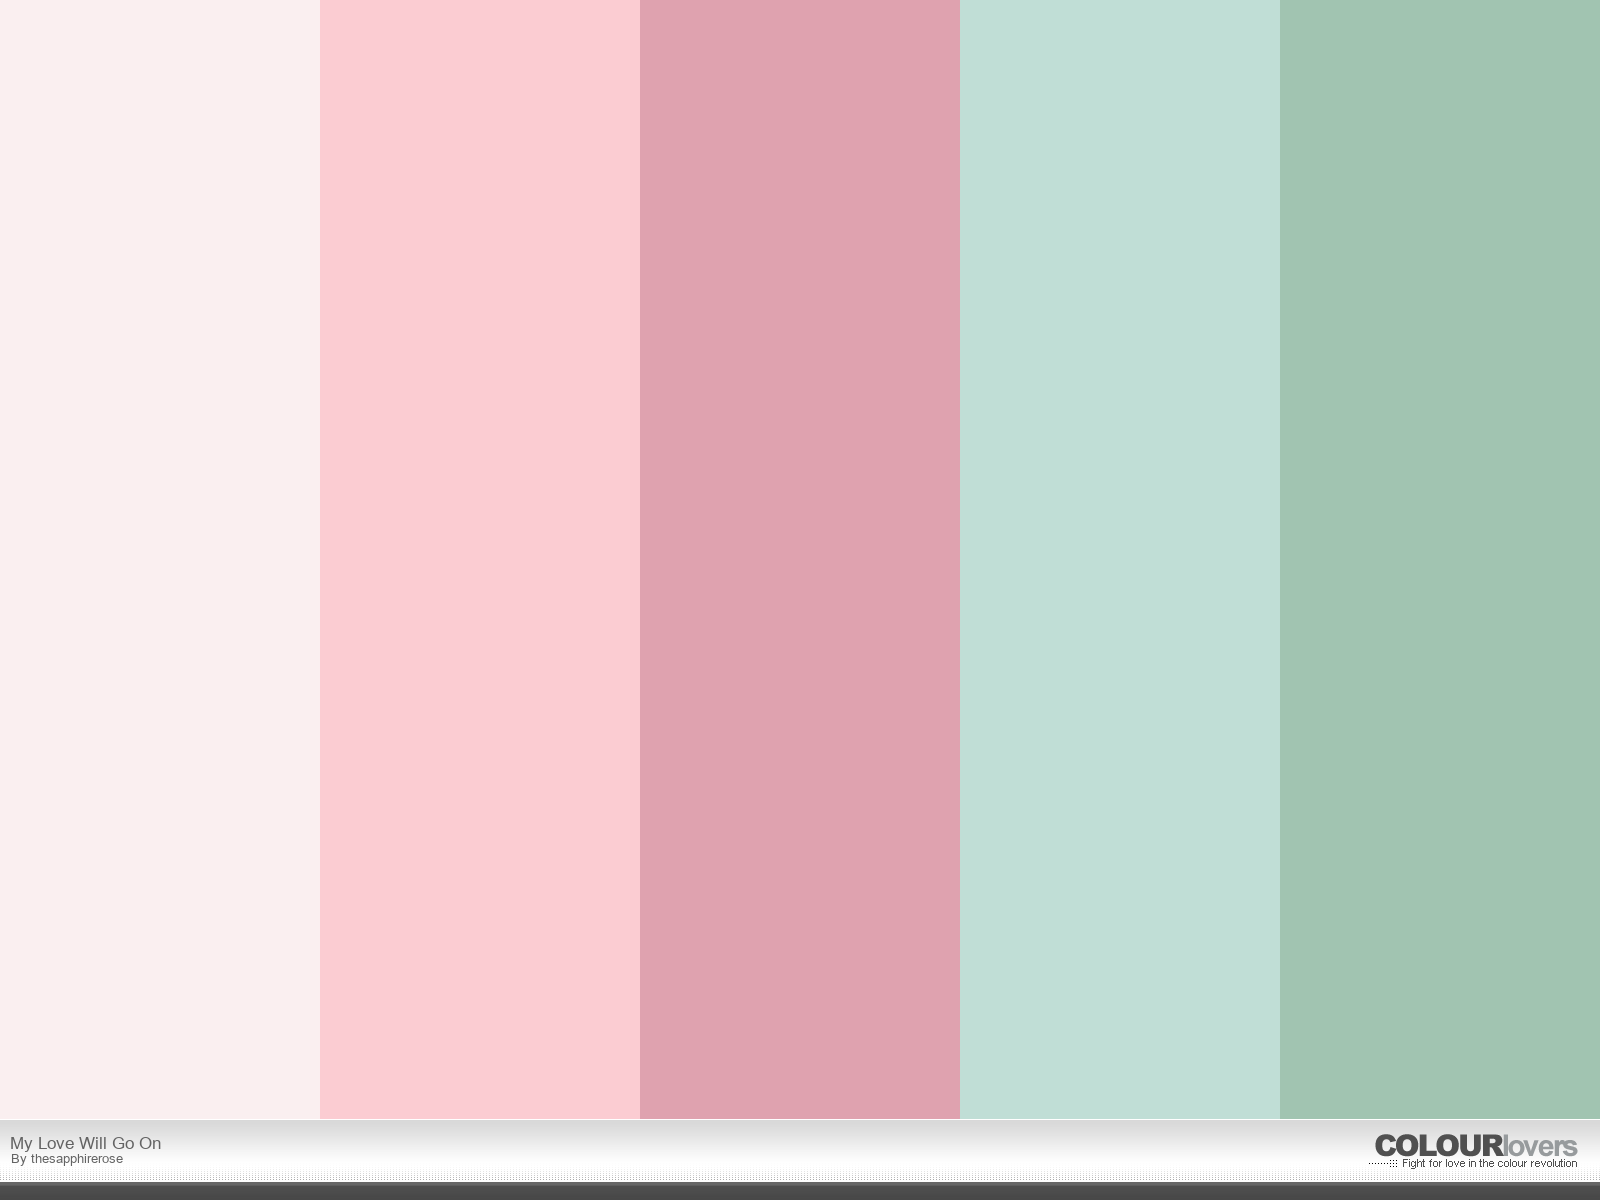
Task: Click the COLOURlovers logo
Action: [1475, 1146]
